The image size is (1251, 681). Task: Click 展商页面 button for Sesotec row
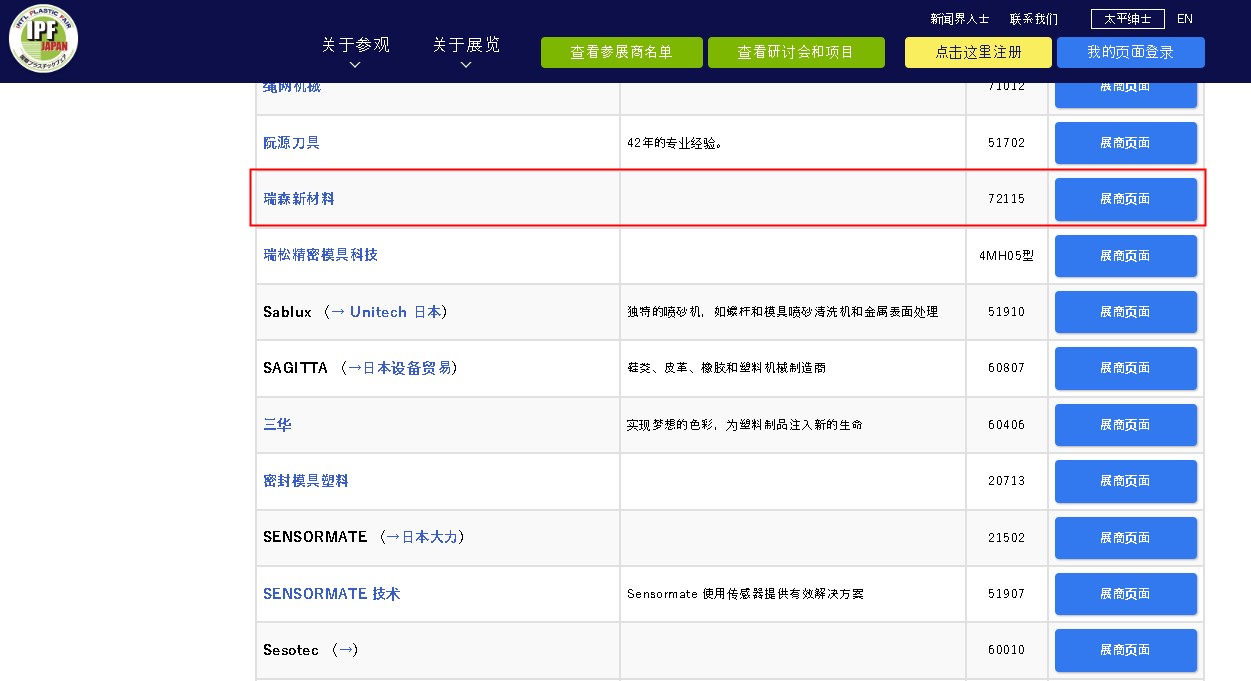pyautogui.click(x=1125, y=650)
